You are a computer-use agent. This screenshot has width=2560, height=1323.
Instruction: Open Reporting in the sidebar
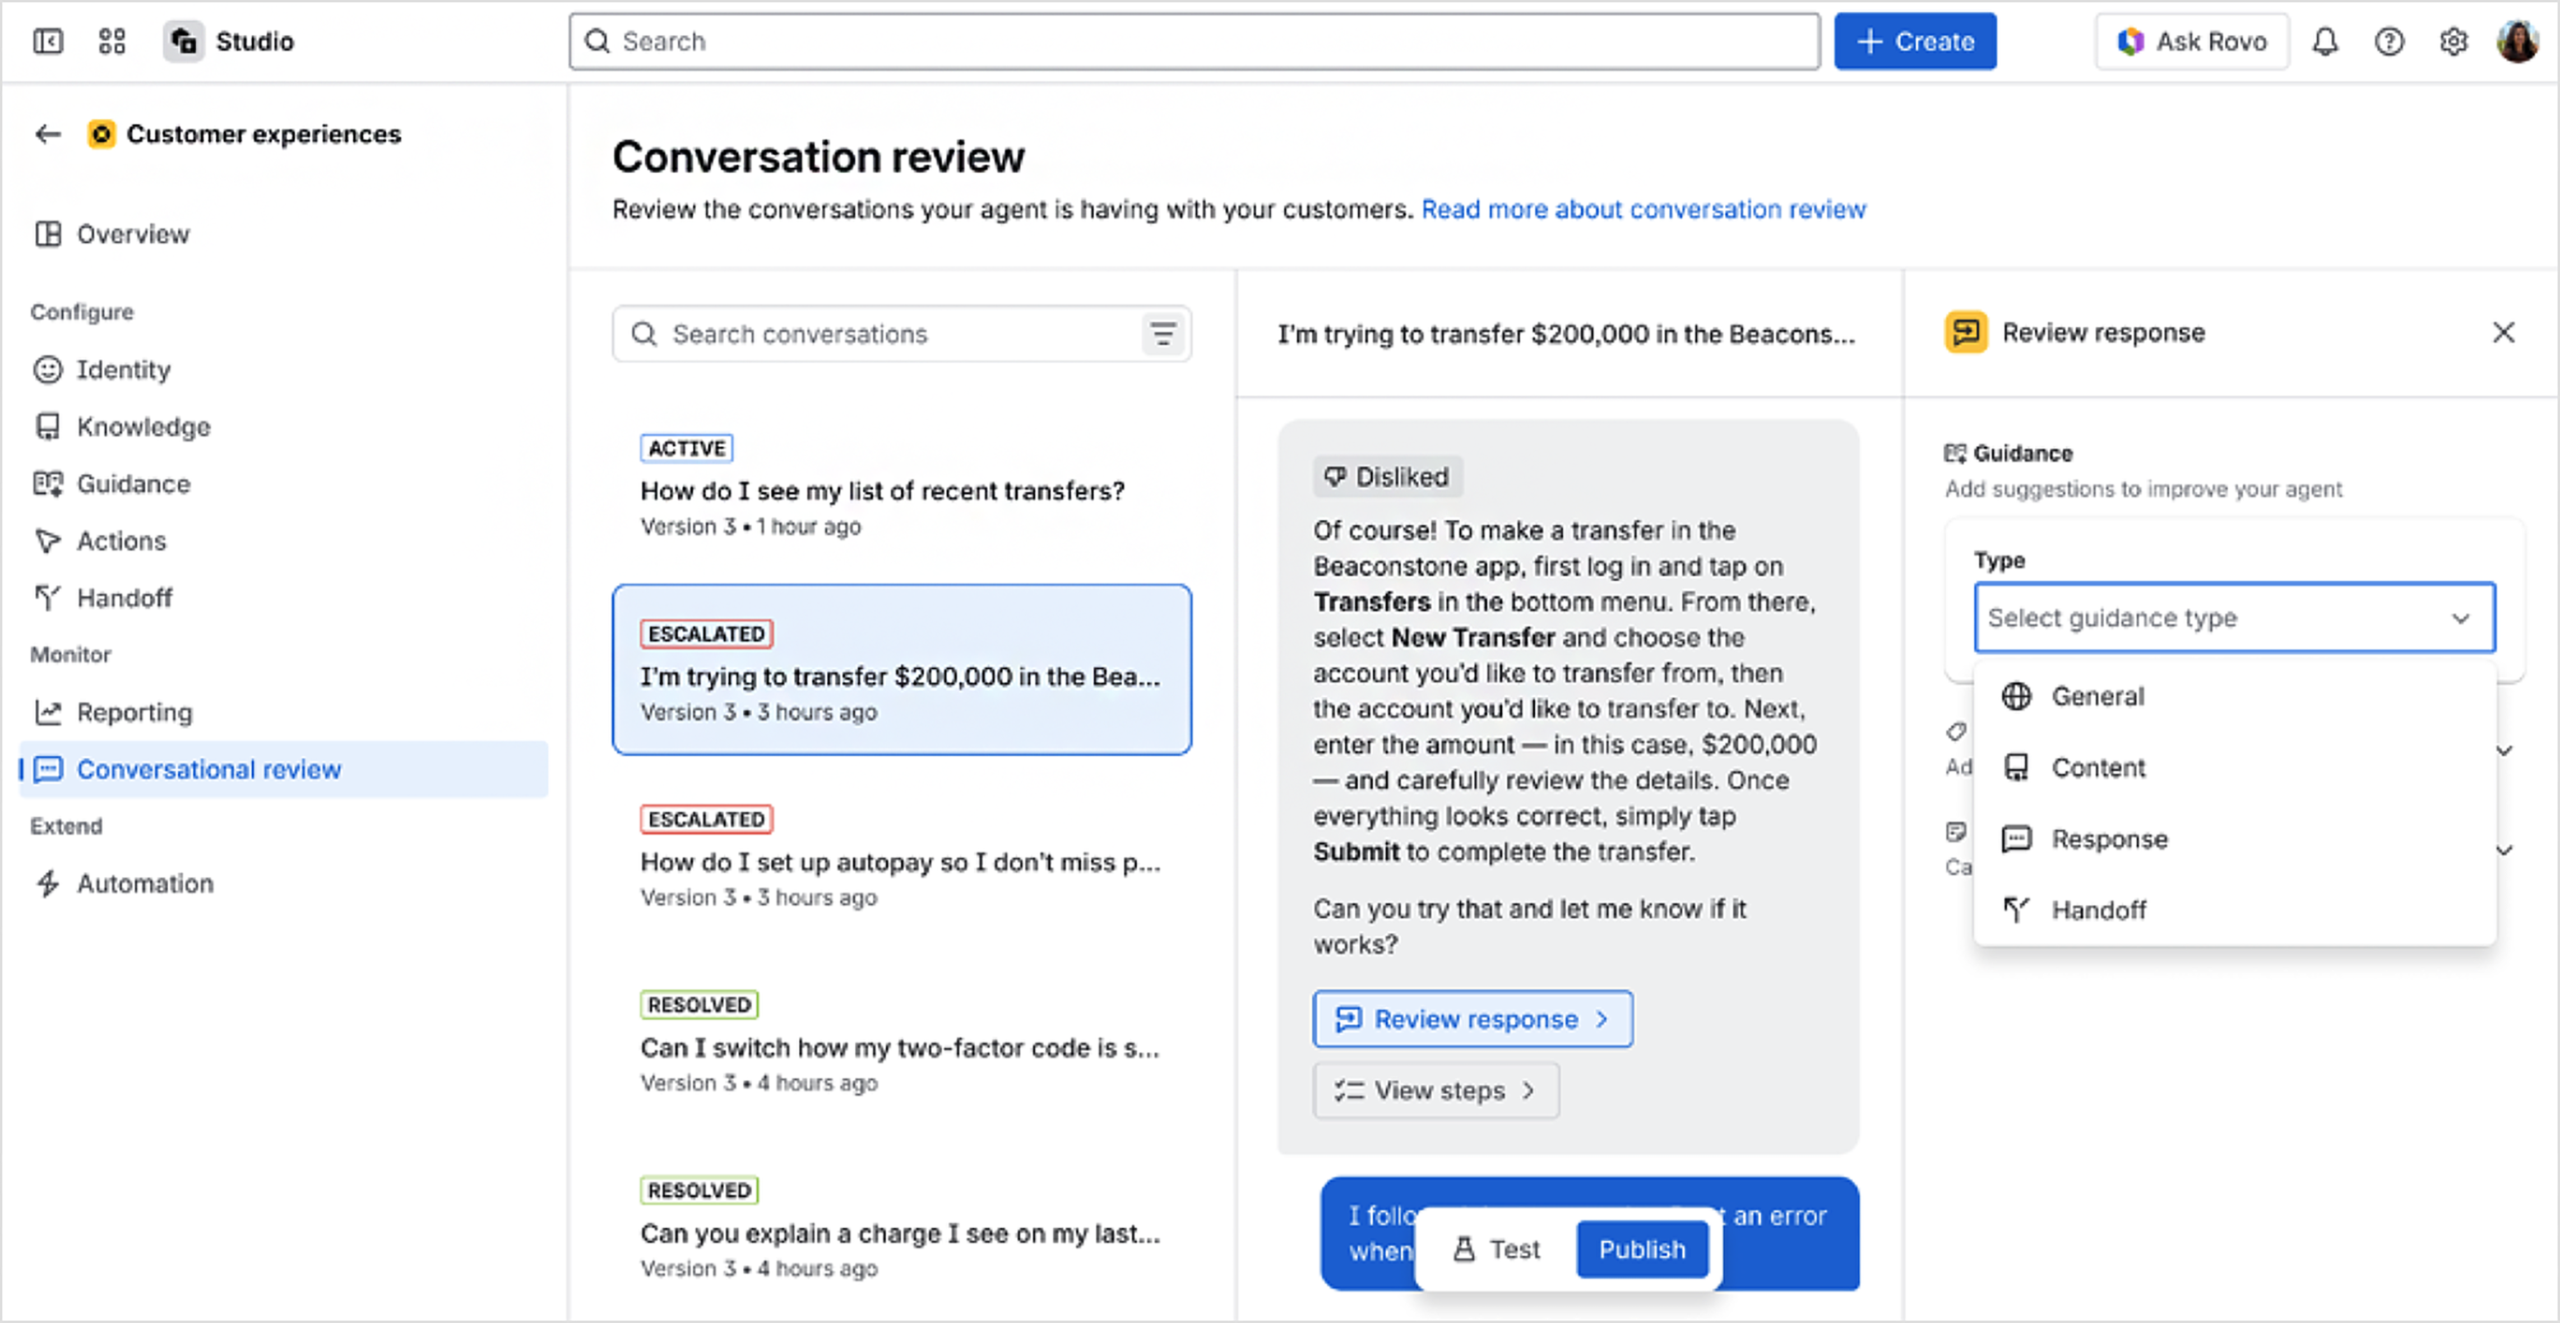tap(134, 712)
